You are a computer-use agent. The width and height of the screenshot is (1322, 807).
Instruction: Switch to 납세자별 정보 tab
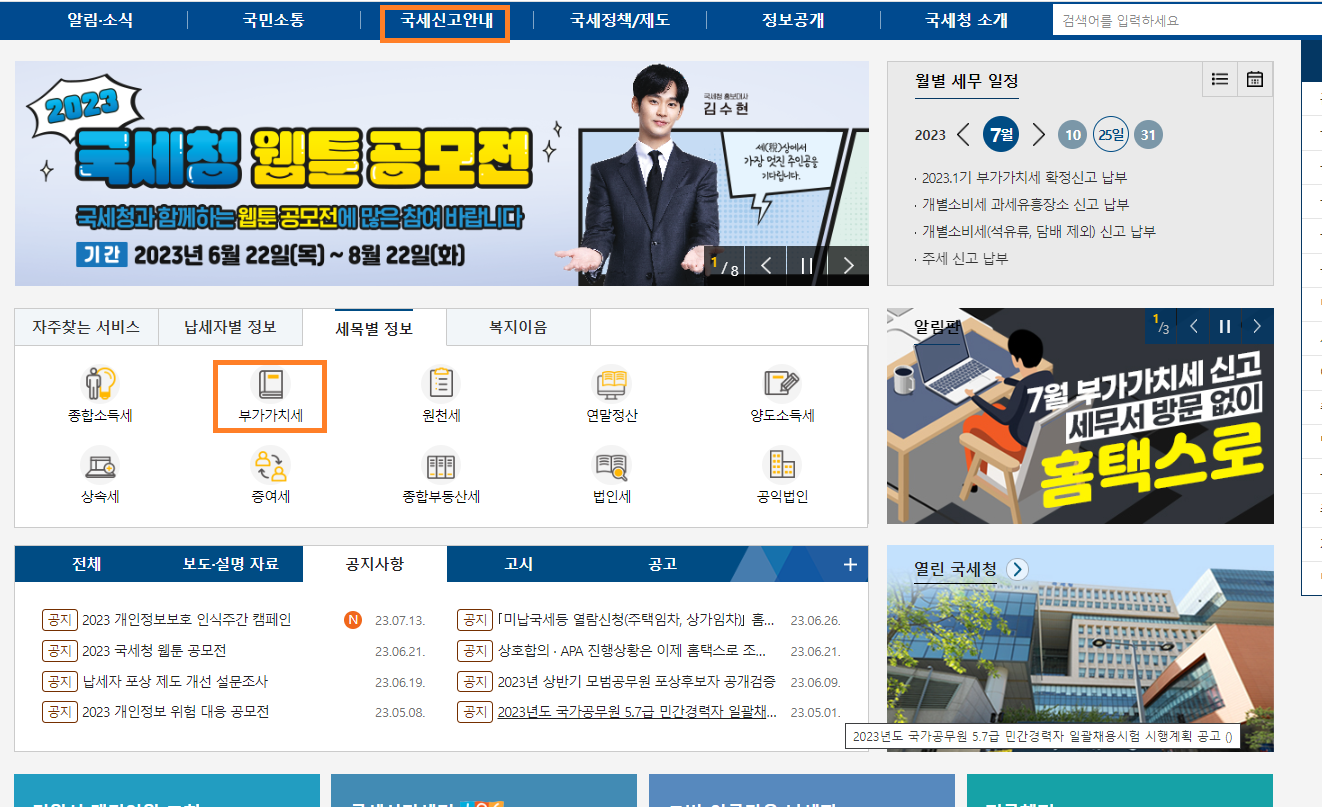[230, 327]
